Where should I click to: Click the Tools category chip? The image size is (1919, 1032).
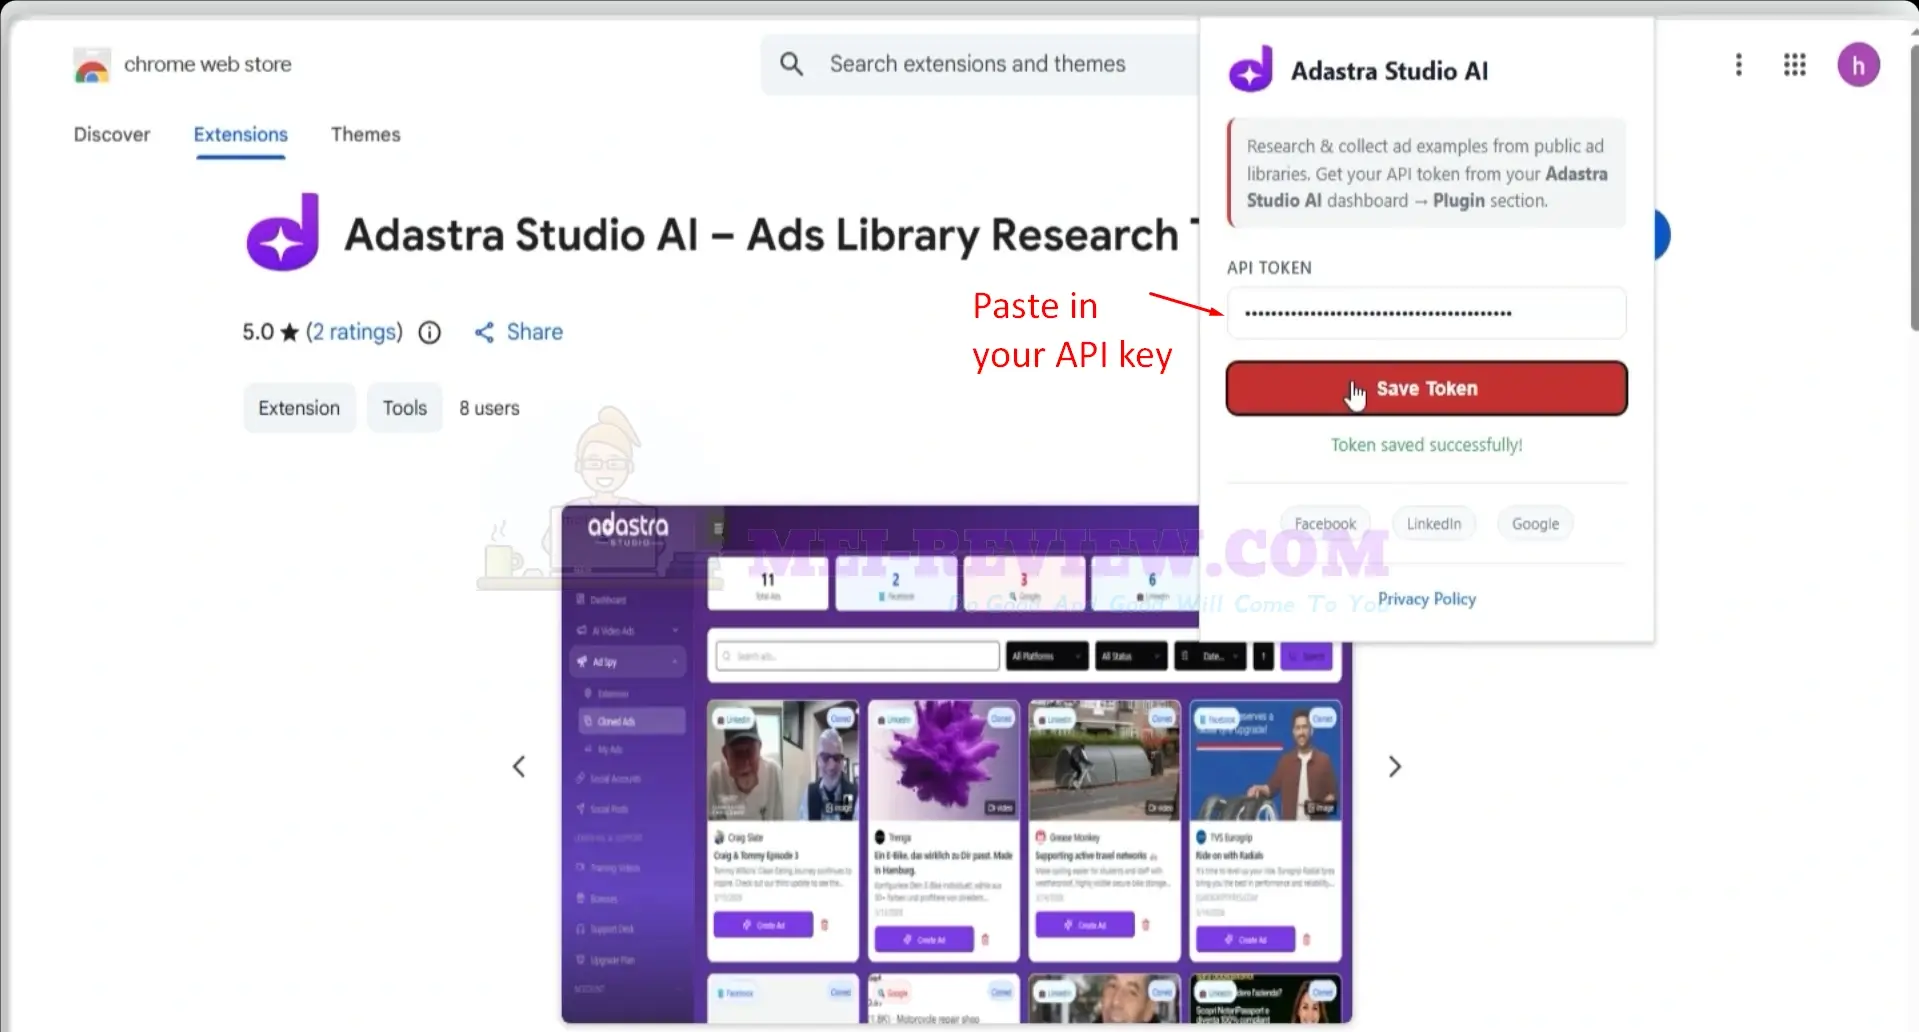click(405, 408)
